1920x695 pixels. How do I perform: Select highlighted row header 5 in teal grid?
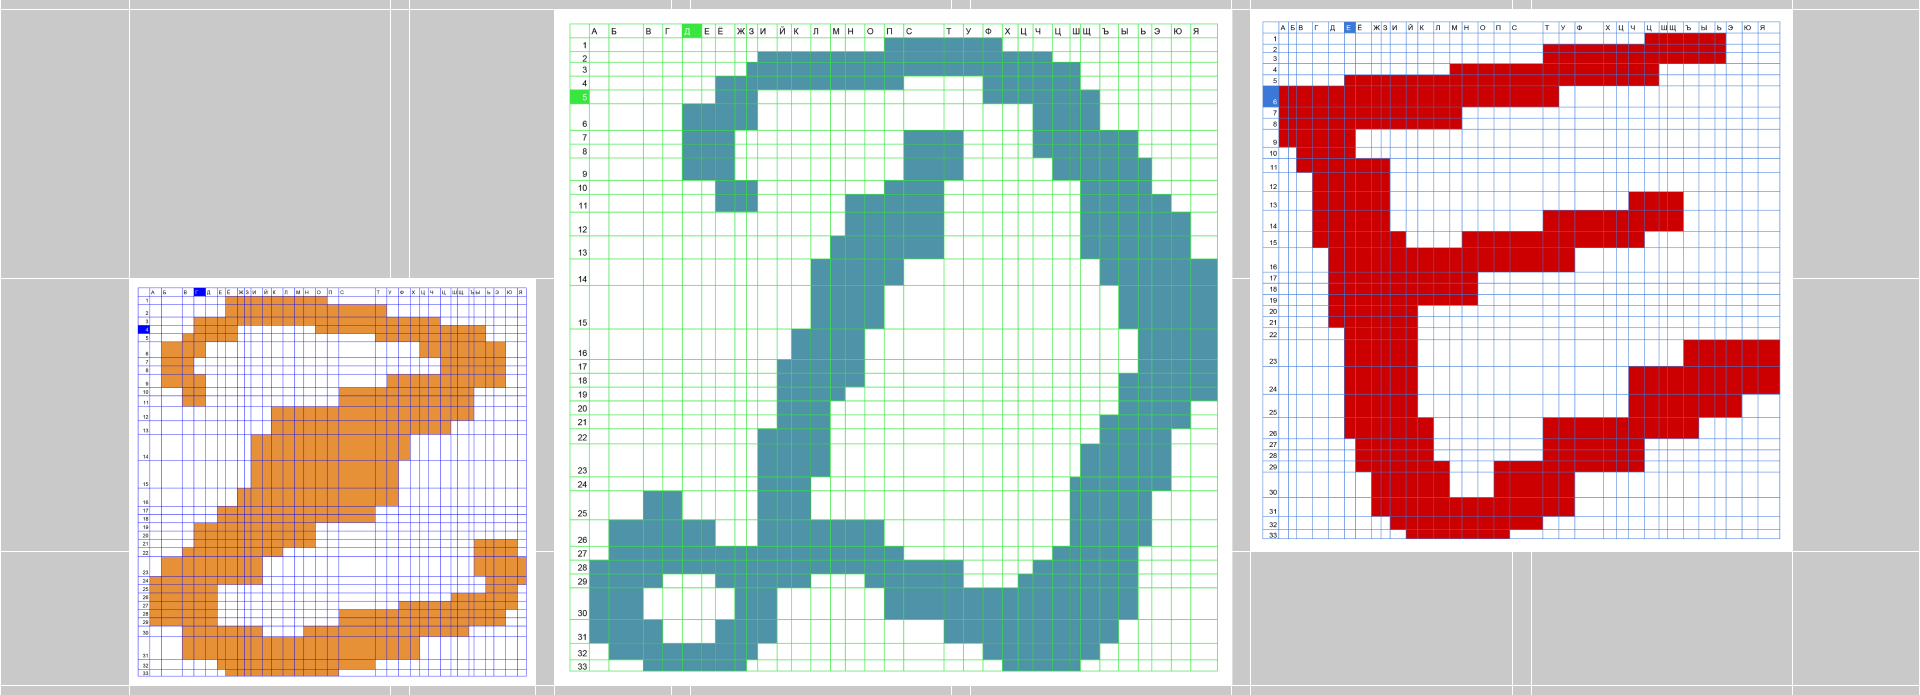[580, 97]
